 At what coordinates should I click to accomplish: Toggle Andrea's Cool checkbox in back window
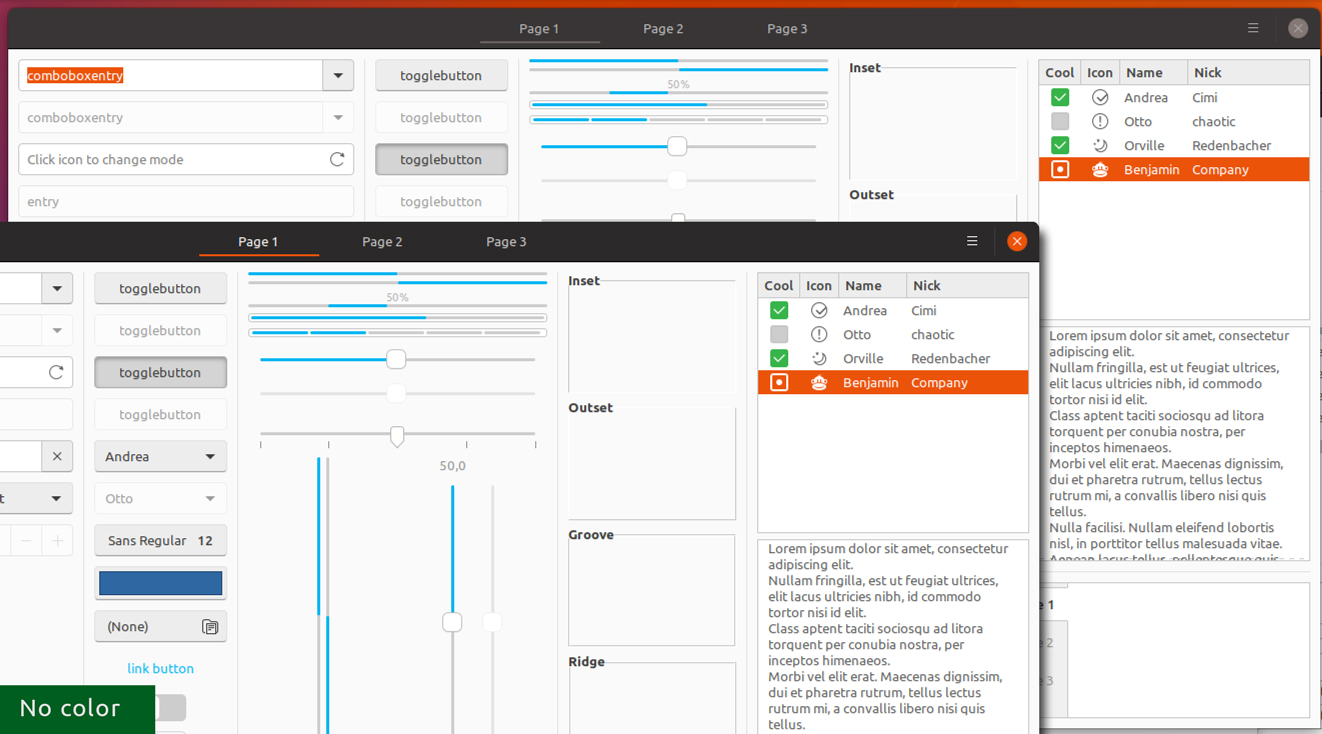click(1060, 97)
